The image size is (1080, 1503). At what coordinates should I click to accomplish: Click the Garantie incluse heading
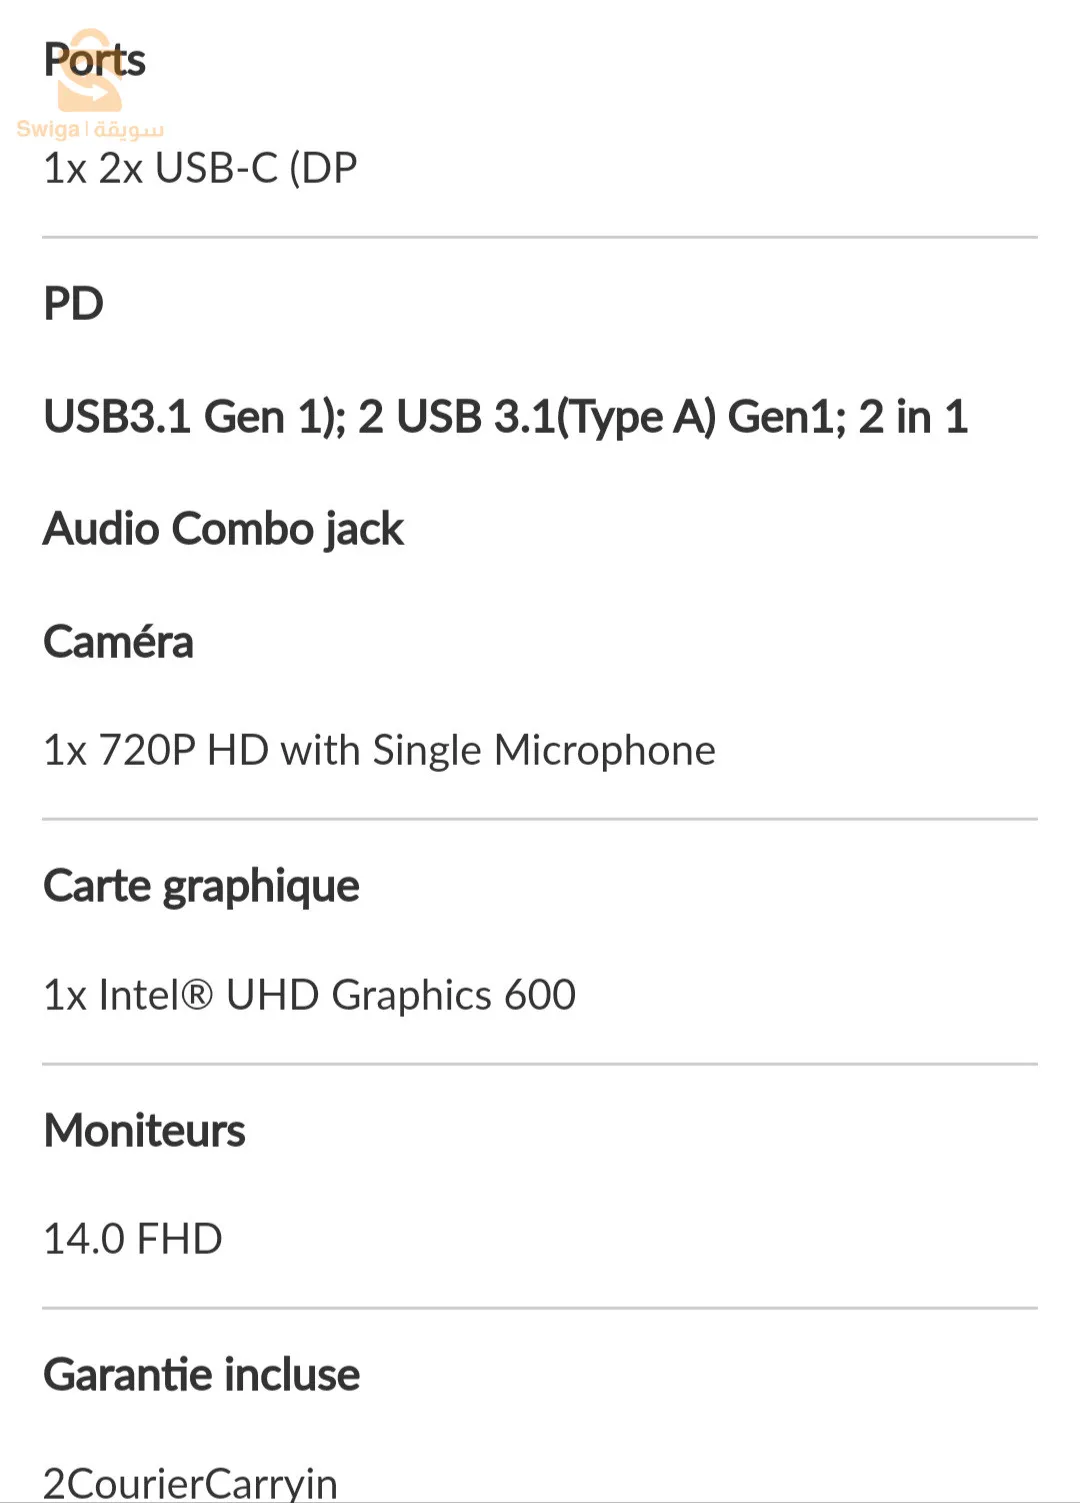(201, 1374)
